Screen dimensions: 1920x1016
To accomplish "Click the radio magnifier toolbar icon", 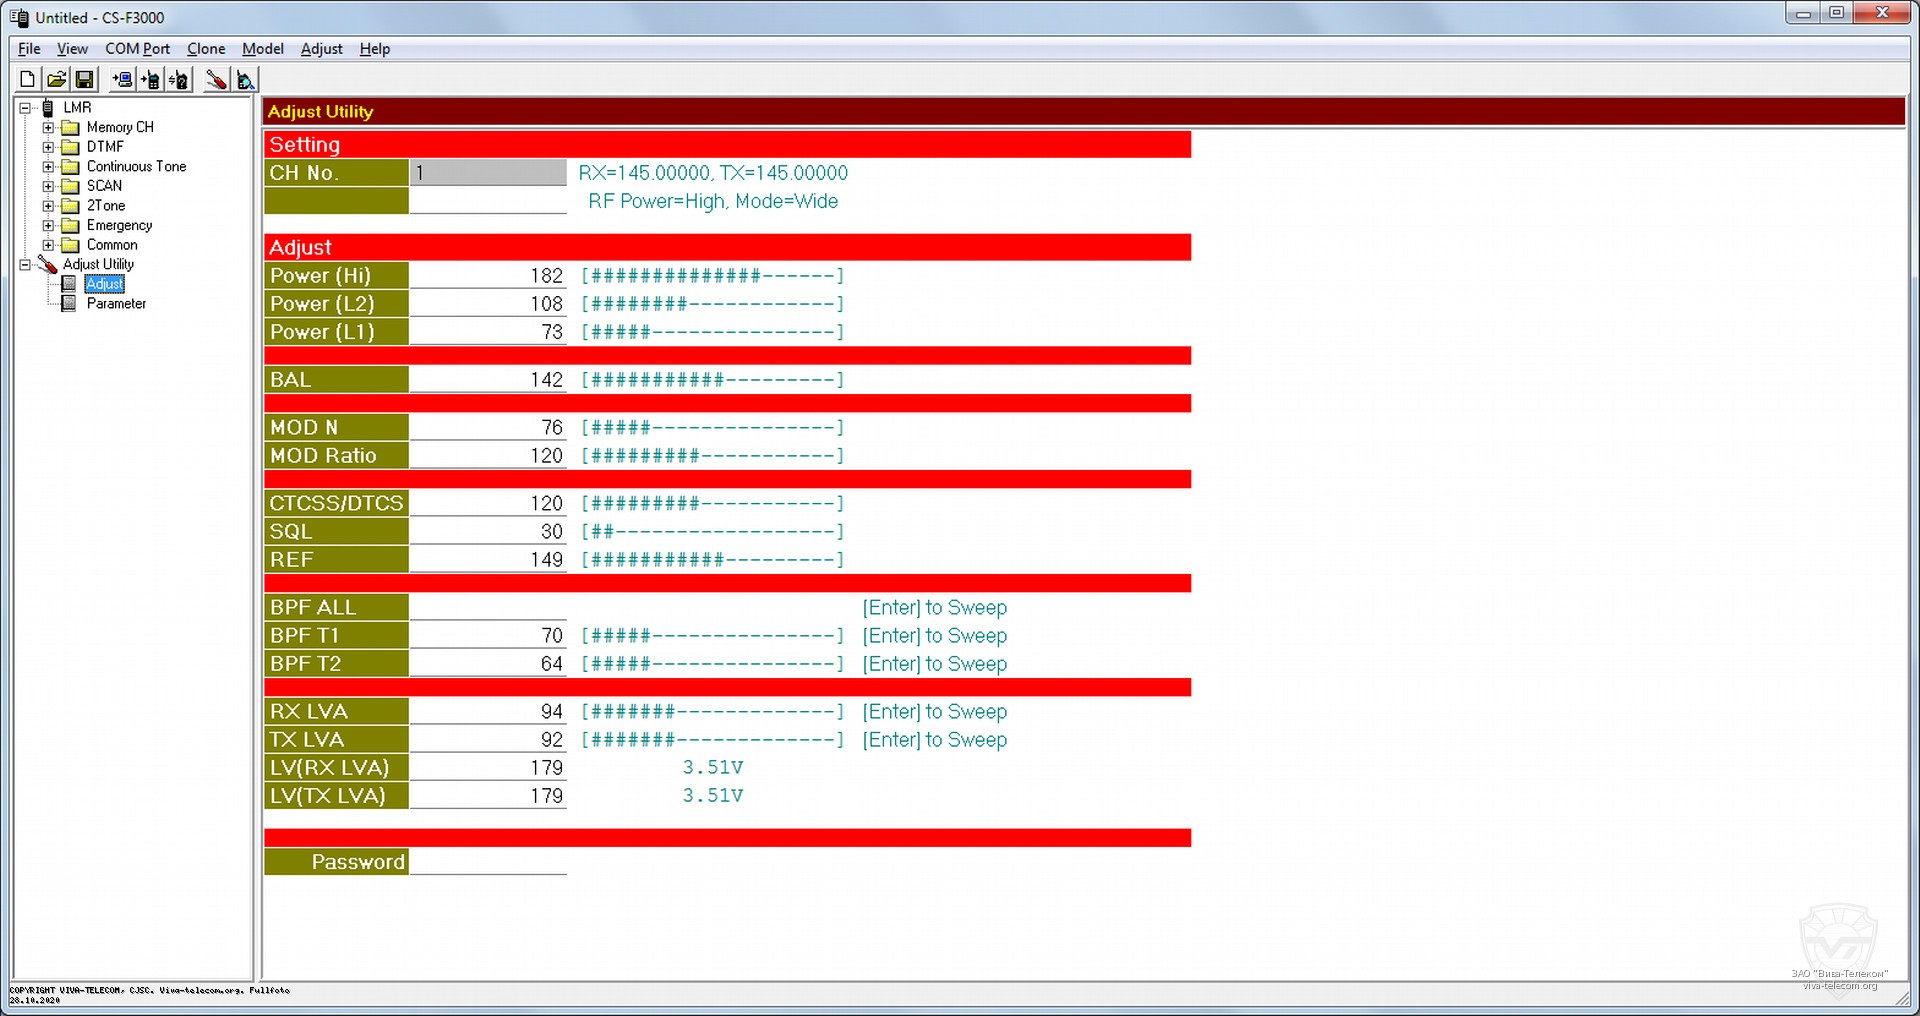I will [x=245, y=80].
